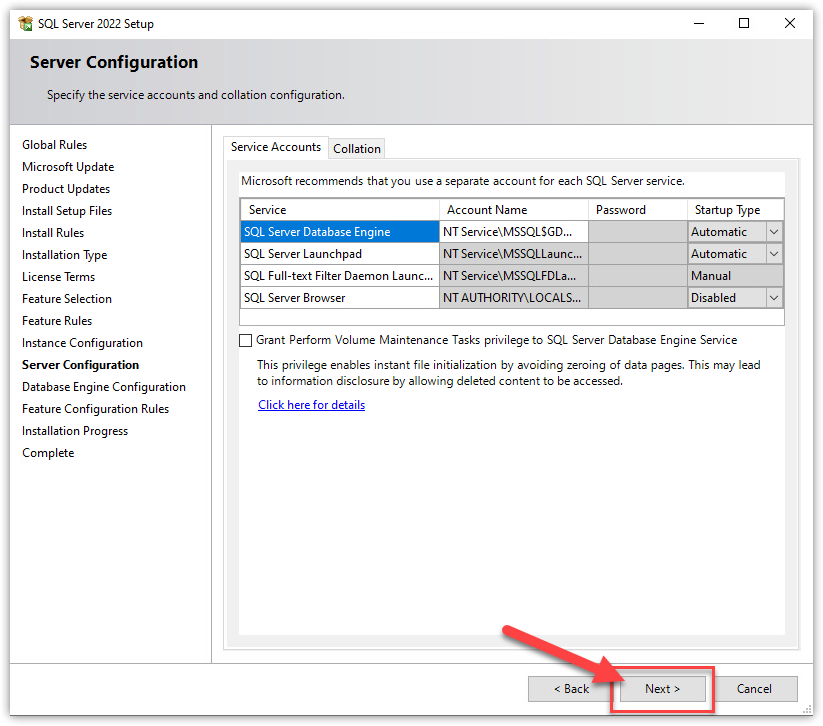Select Feature Rules step

(x=57, y=321)
